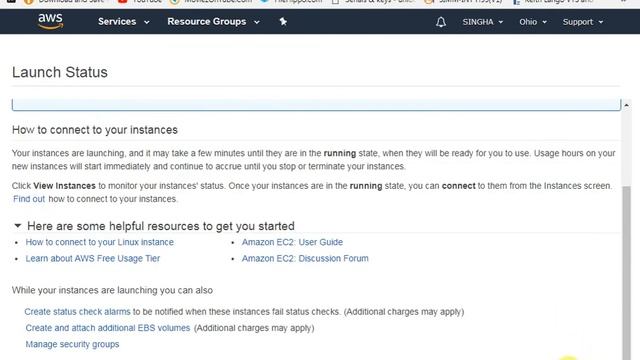
Task: Open Amazon EC2: Discussion Forum link
Action: pyautogui.click(x=305, y=258)
